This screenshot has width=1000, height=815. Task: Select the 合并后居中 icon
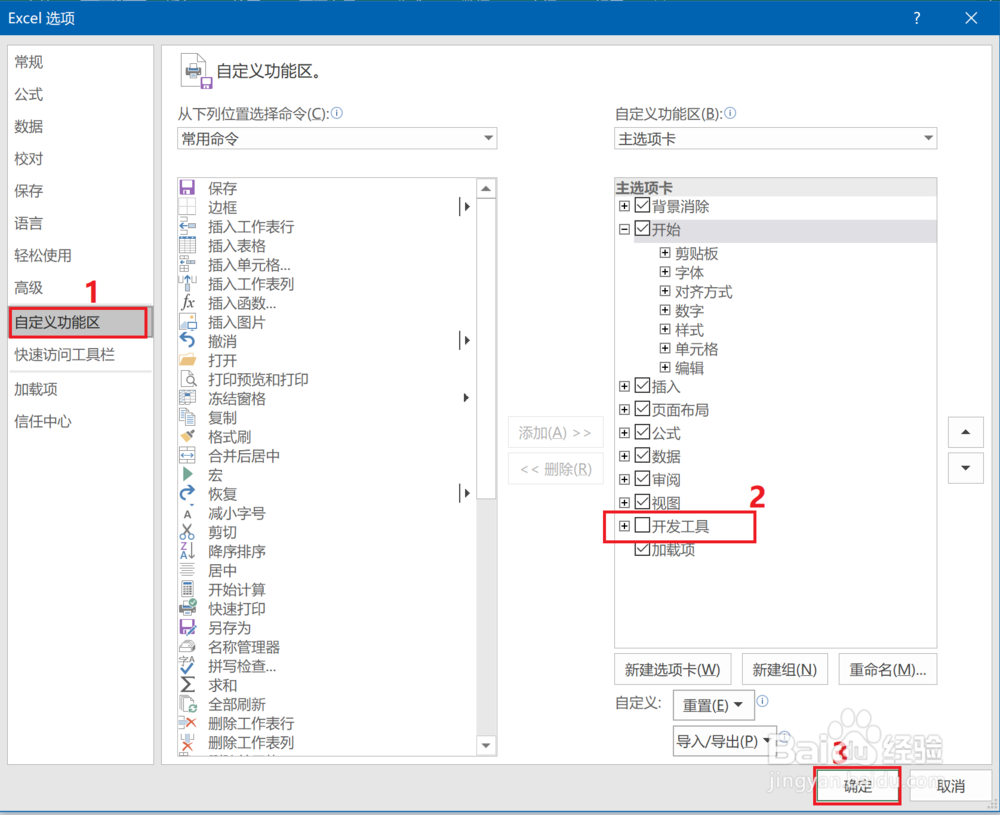pyautogui.click(x=187, y=455)
